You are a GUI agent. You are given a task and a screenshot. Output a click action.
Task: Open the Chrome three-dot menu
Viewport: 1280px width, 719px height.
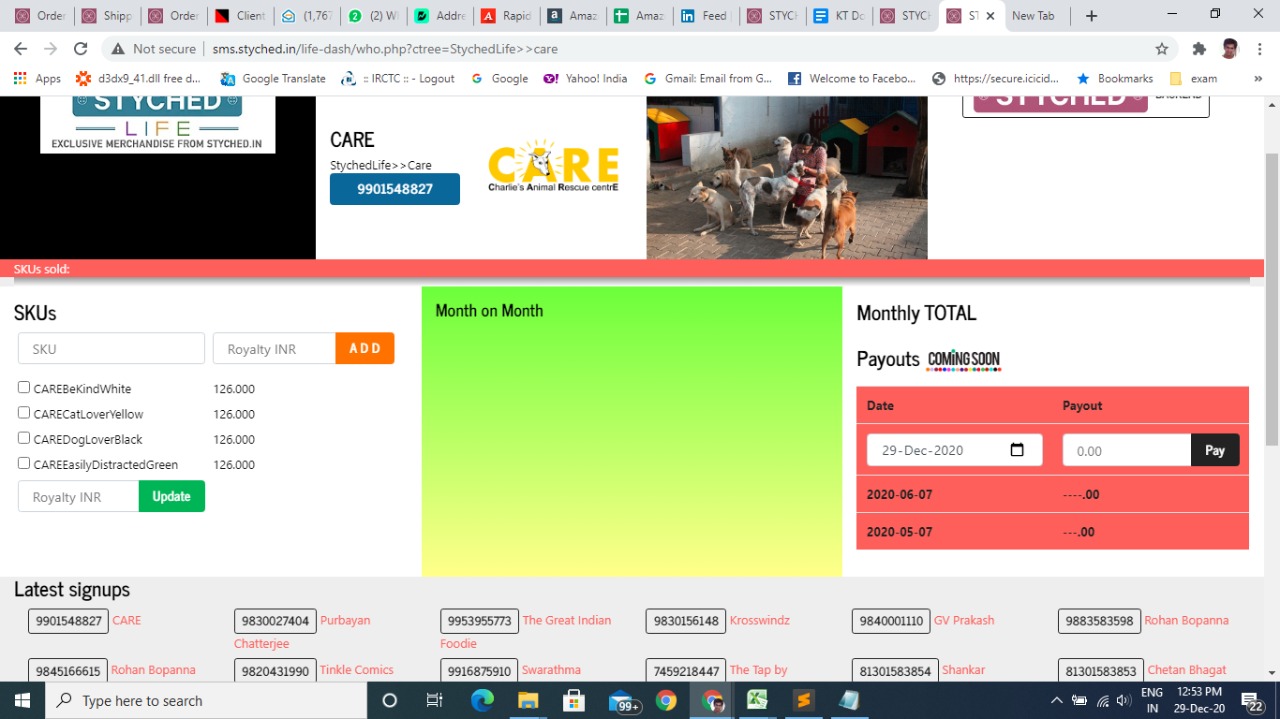click(1259, 48)
